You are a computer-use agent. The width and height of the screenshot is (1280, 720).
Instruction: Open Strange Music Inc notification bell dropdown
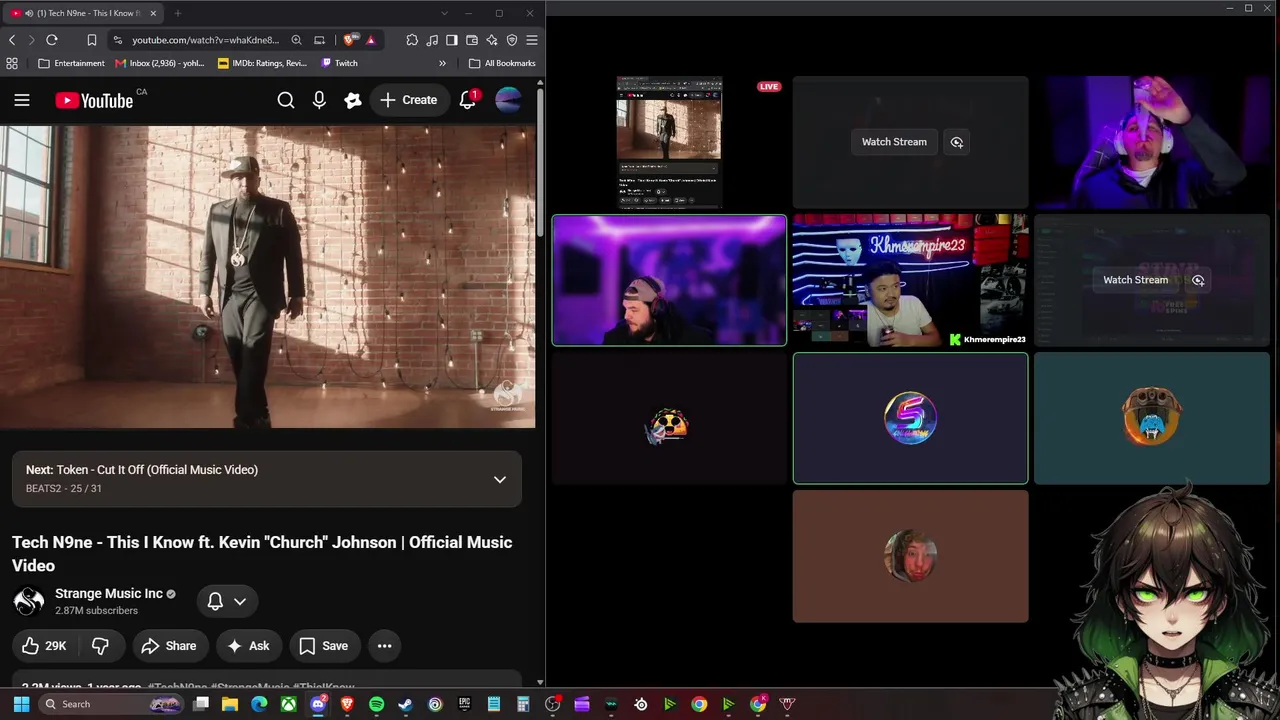(x=227, y=601)
